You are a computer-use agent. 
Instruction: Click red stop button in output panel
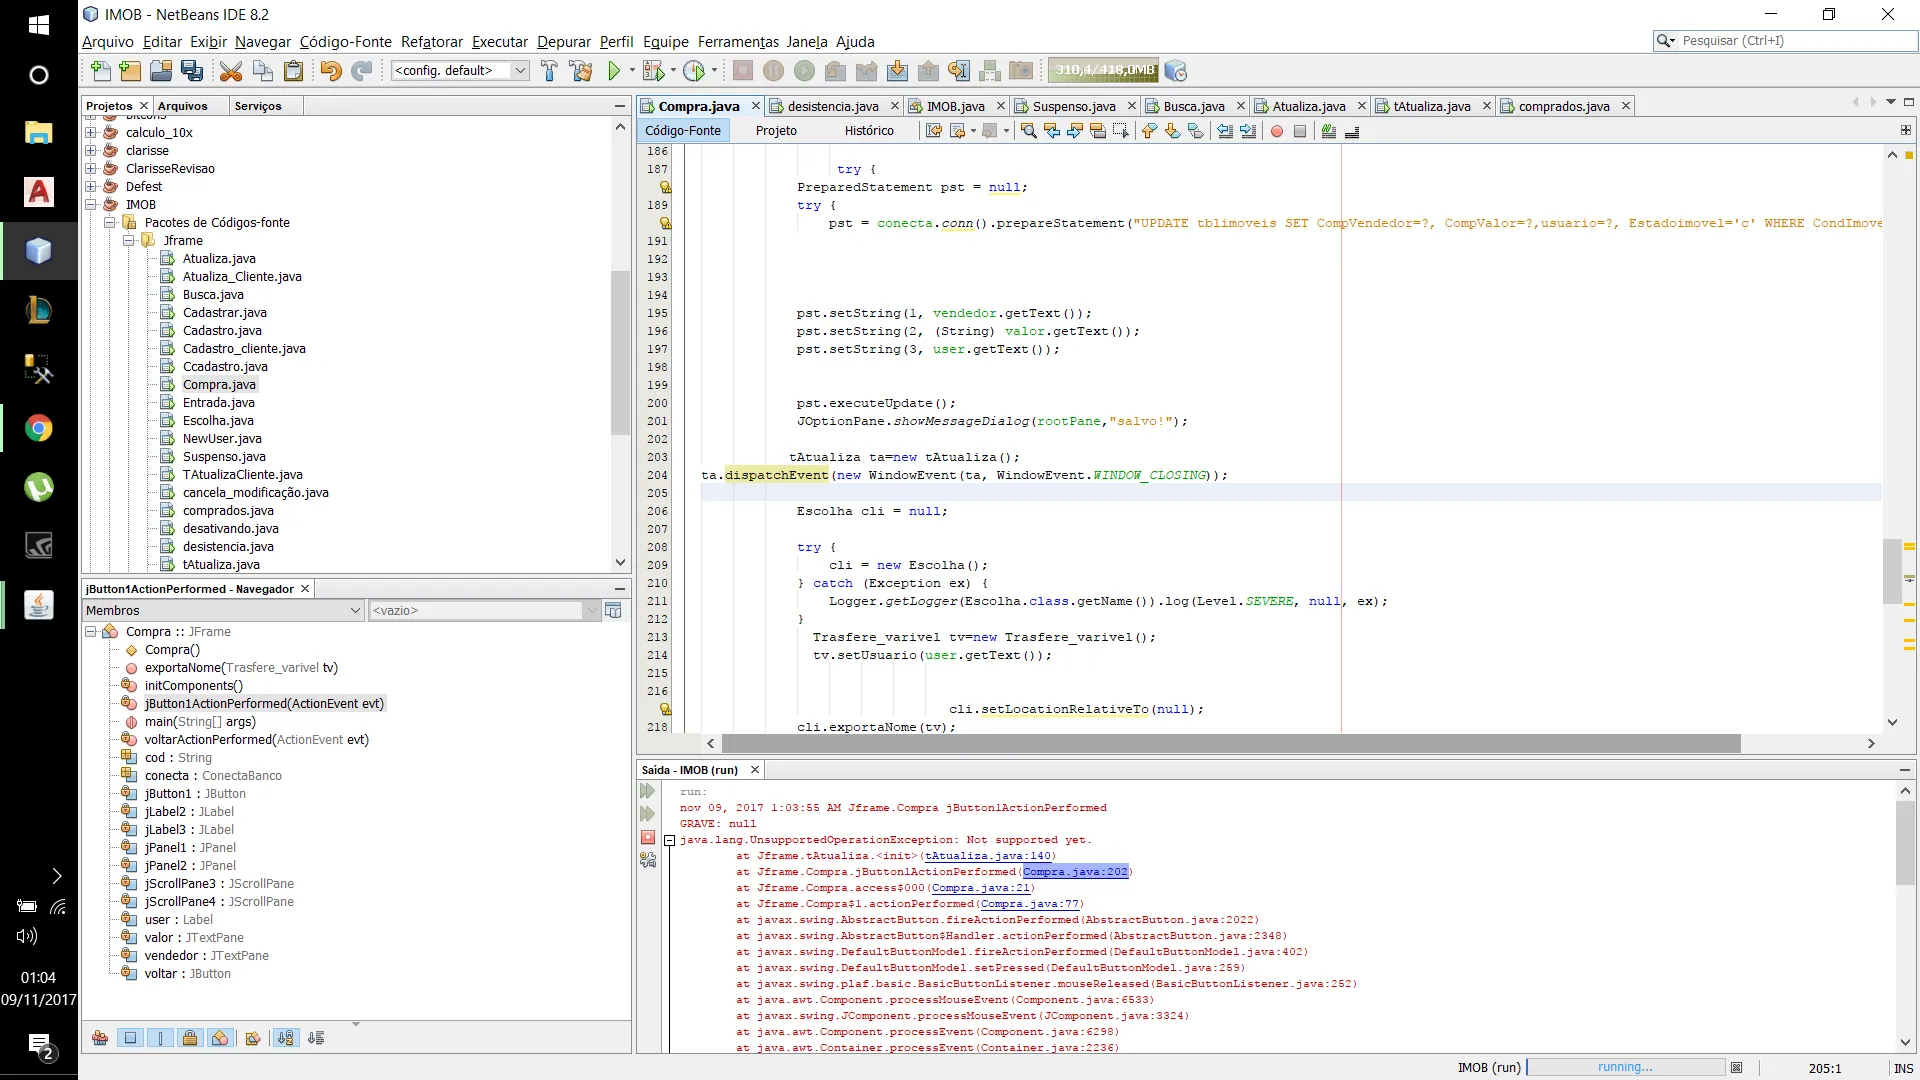tap(648, 837)
